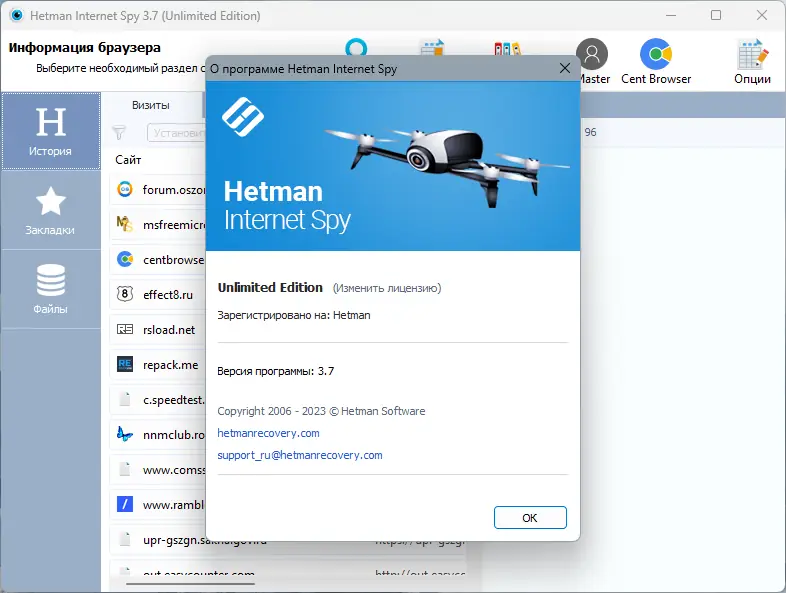Open the History (История) sidebar section
This screenshot has height=593, width=786.
click(x=51, y=131)
